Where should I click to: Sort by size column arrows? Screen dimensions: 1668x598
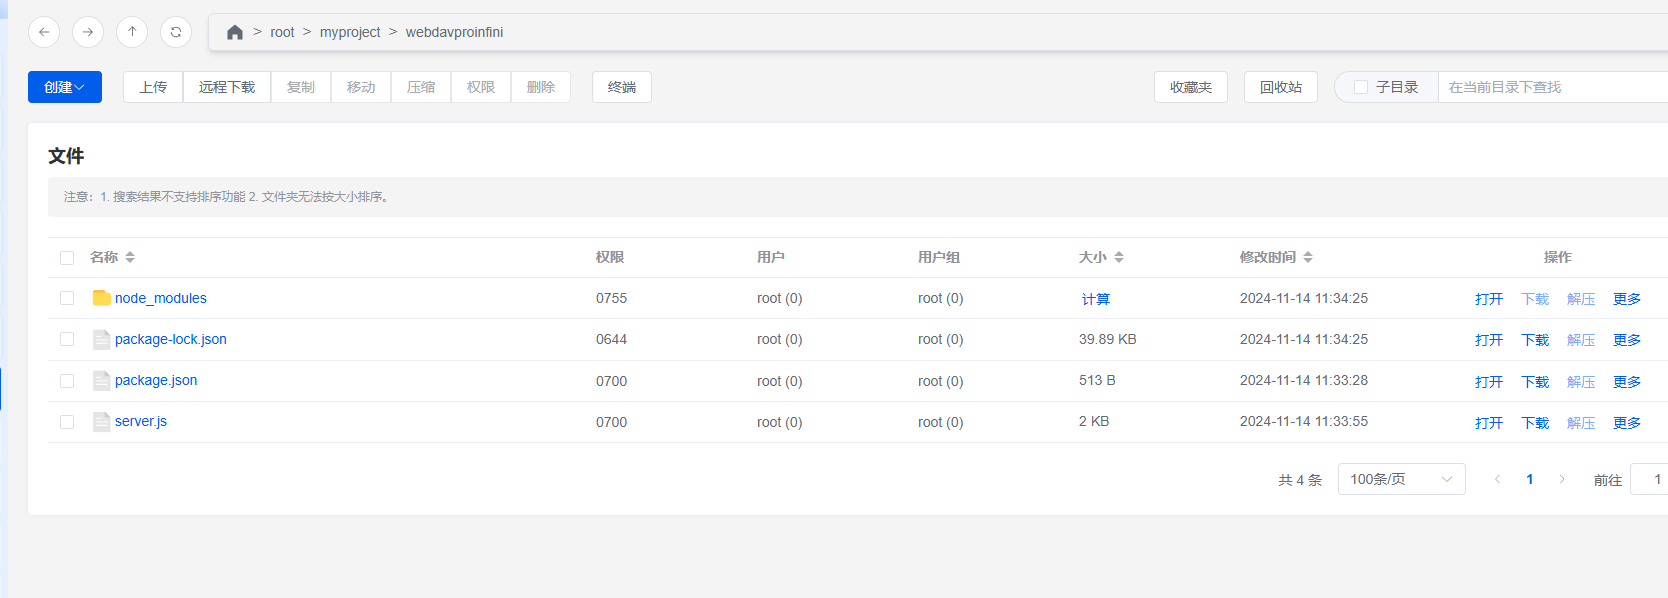click(x=1119, y=258)
